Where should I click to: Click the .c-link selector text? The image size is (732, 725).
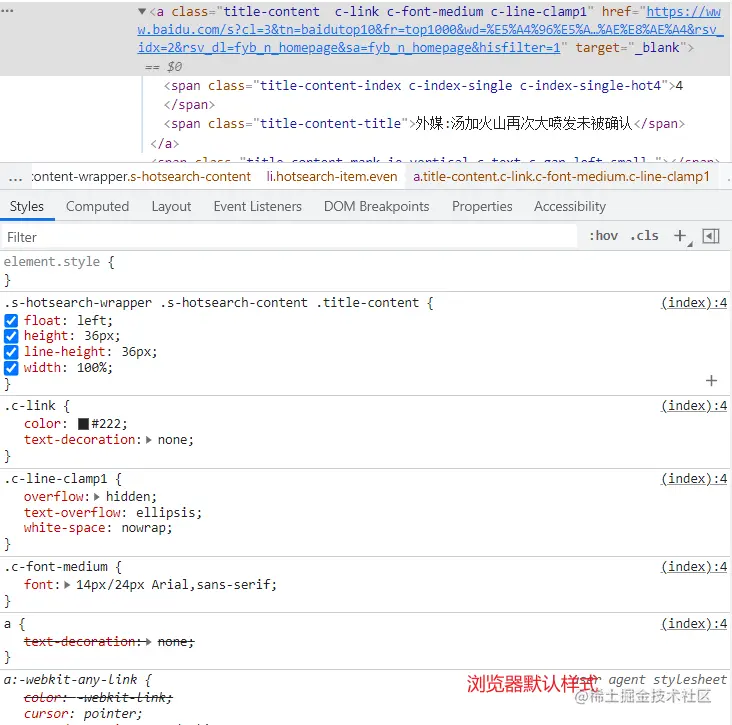30,406
